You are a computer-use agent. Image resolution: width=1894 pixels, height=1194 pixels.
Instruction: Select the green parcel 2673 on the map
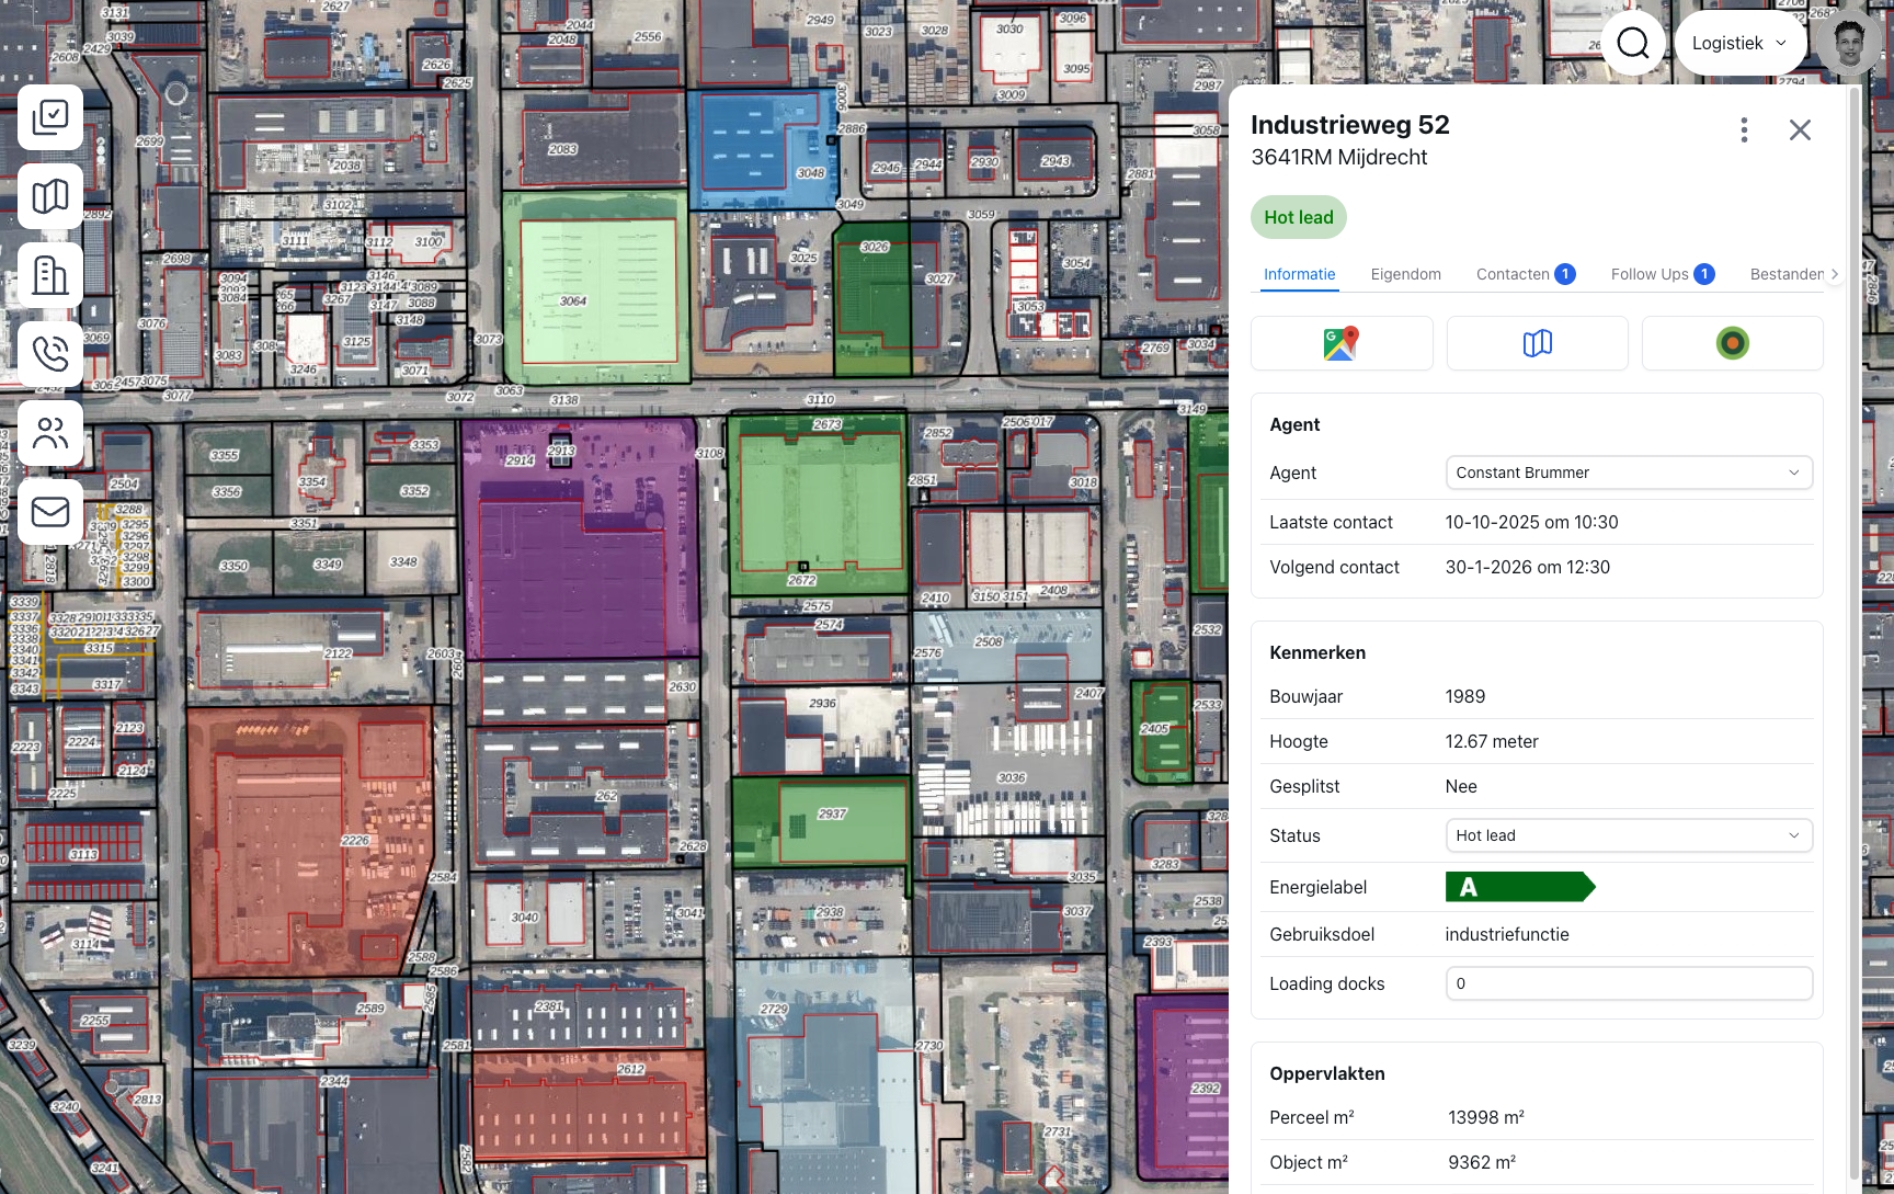(x=818, y=505)
